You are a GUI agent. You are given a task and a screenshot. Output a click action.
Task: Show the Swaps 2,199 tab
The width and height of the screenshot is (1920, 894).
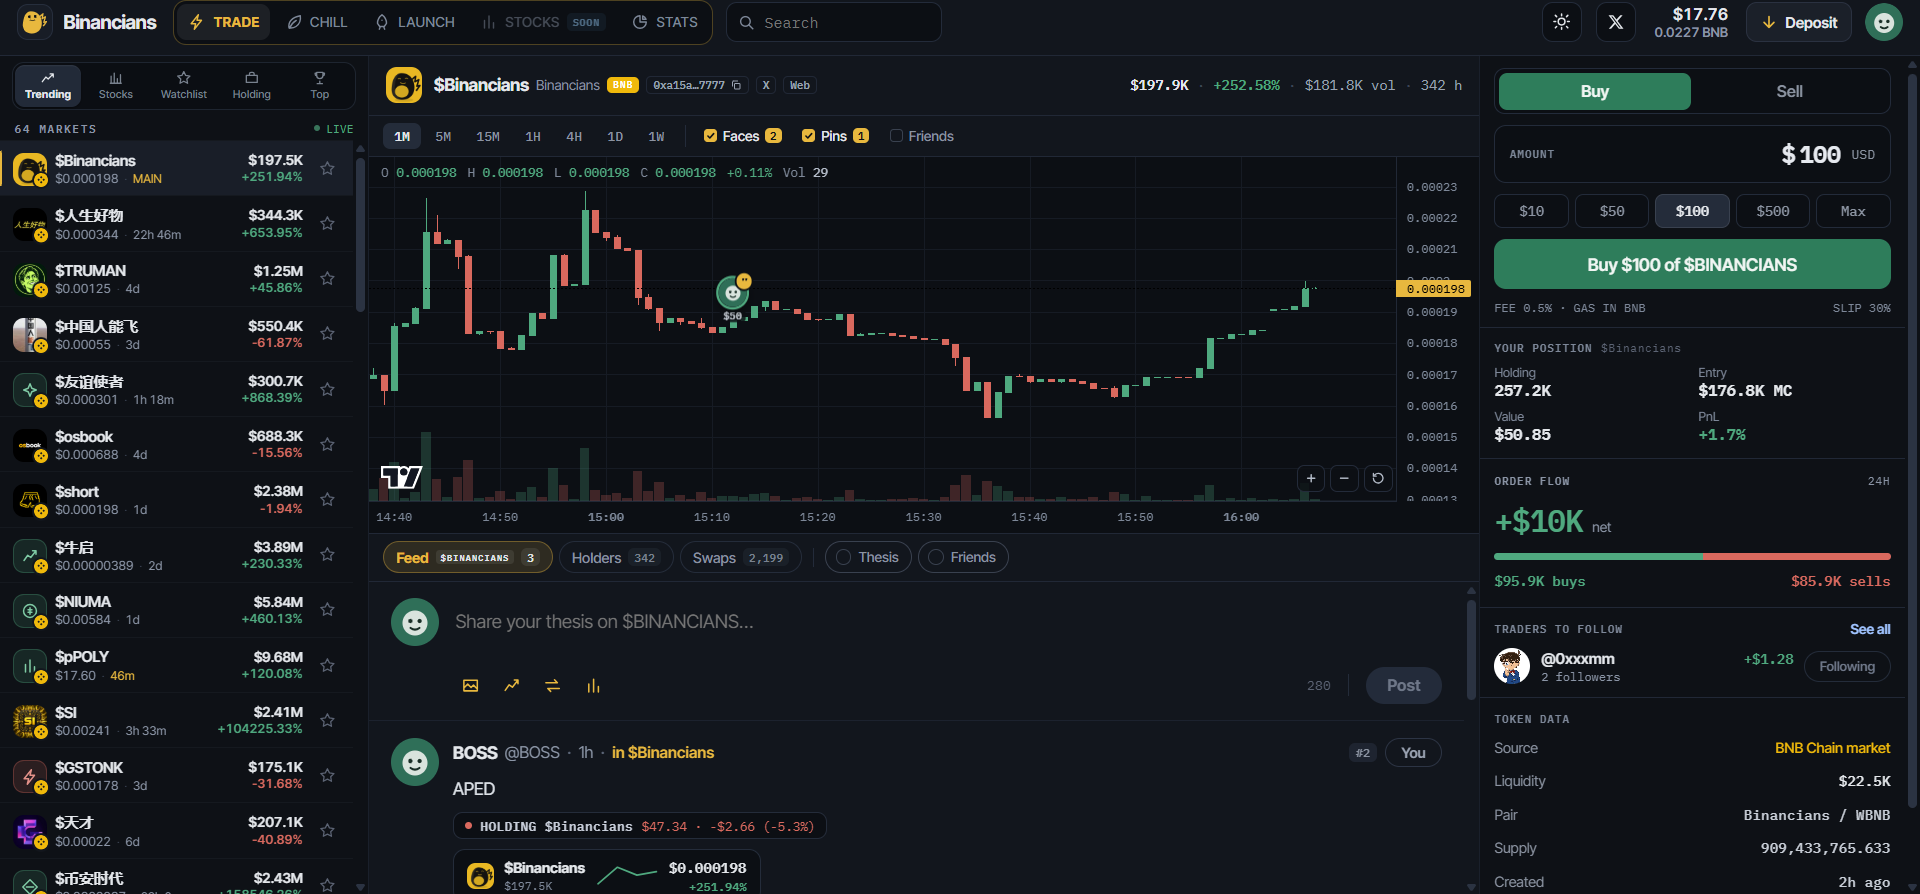coord(741,557)
